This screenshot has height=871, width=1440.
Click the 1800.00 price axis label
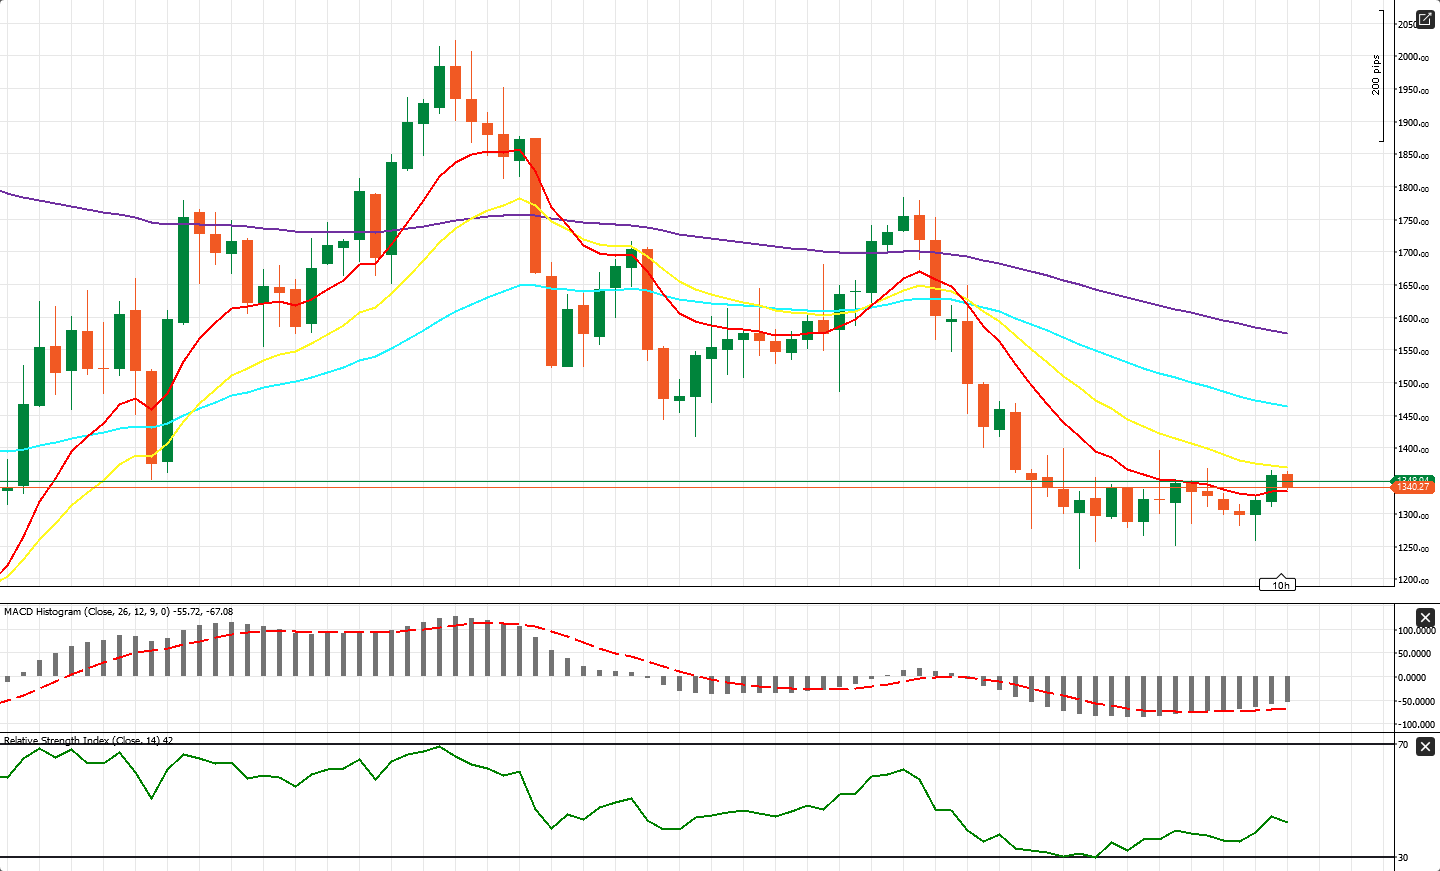coord(1413,188)
